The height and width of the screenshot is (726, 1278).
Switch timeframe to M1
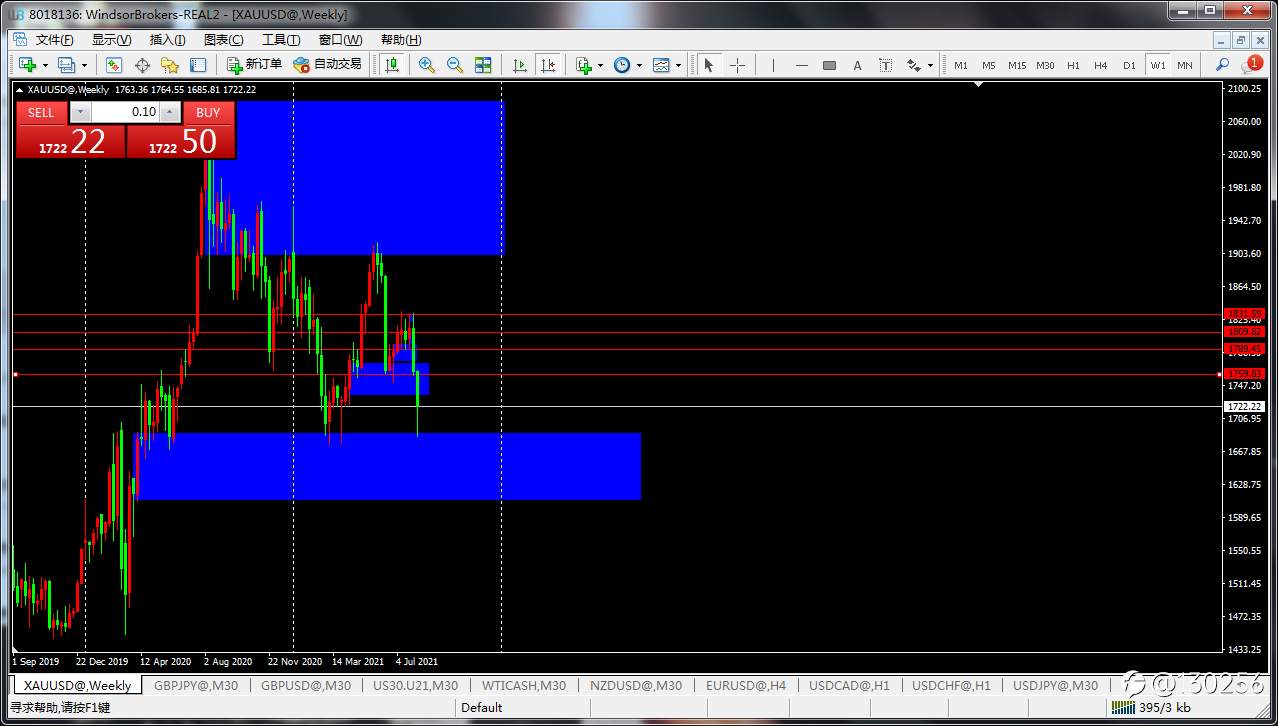tap(961, 65)
